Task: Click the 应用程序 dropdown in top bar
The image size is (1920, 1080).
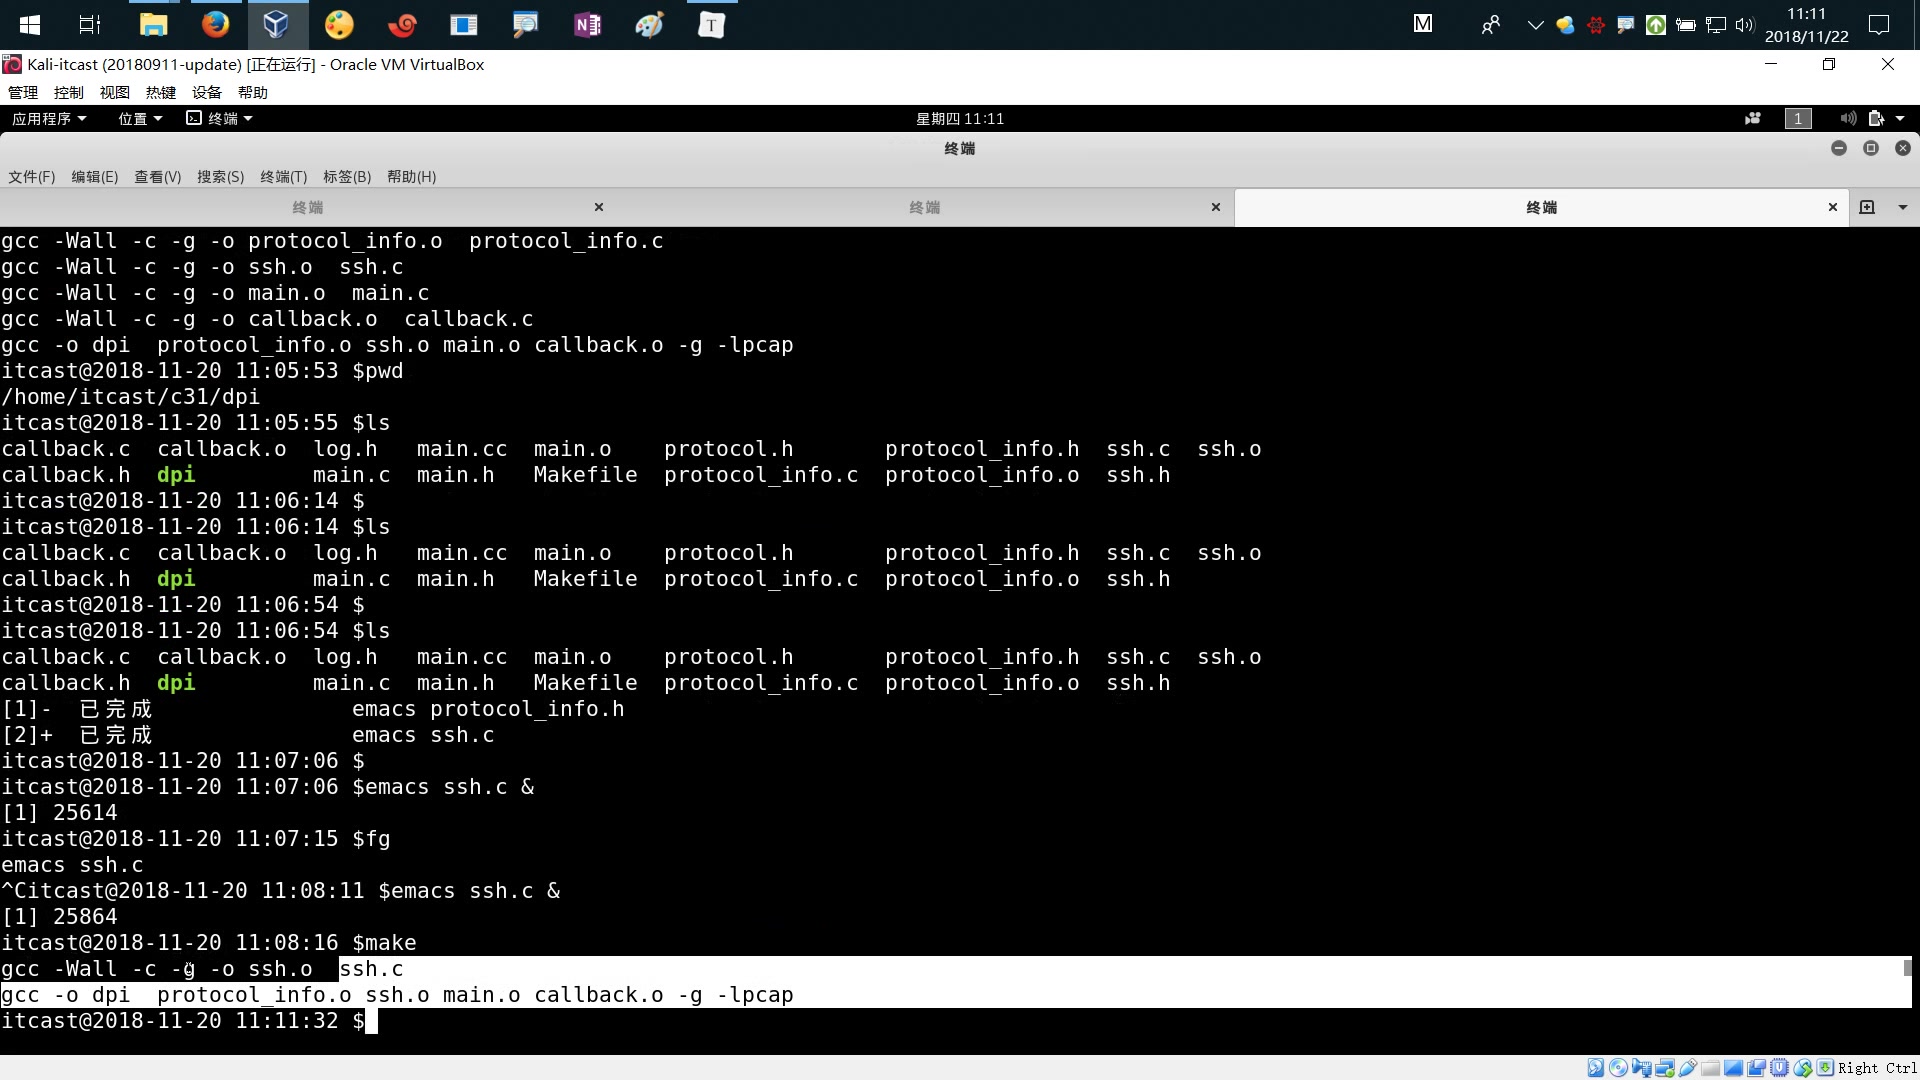Action: 46,119
